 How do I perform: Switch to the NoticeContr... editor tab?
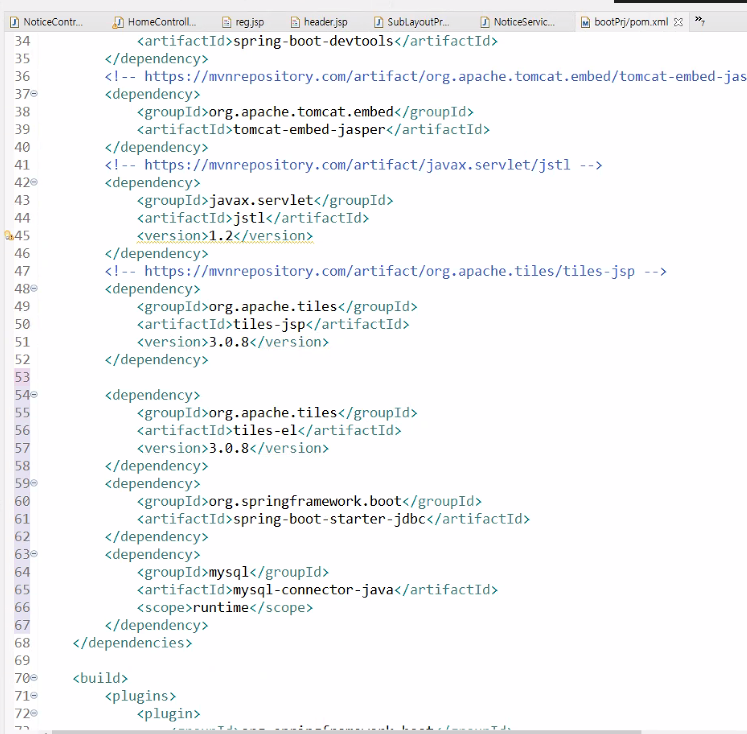pyautogui.click(x=47, y=22)
